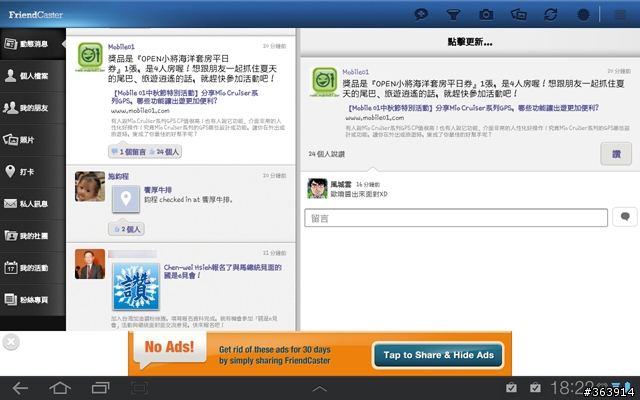The image size is (640, 400).
Task: Open 我的社團 in the sidebar
Action: tap(33, 236)
